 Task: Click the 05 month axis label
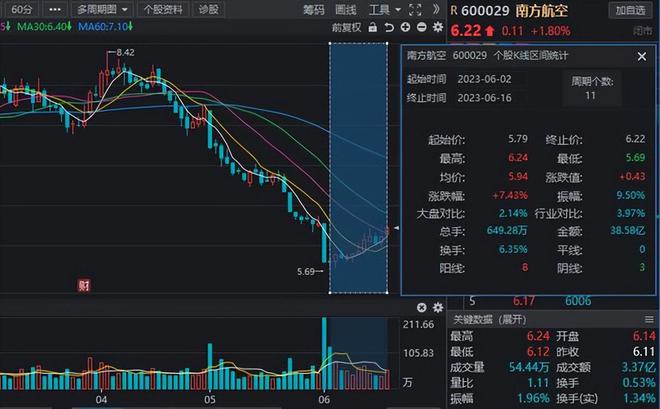coord(210,400)
